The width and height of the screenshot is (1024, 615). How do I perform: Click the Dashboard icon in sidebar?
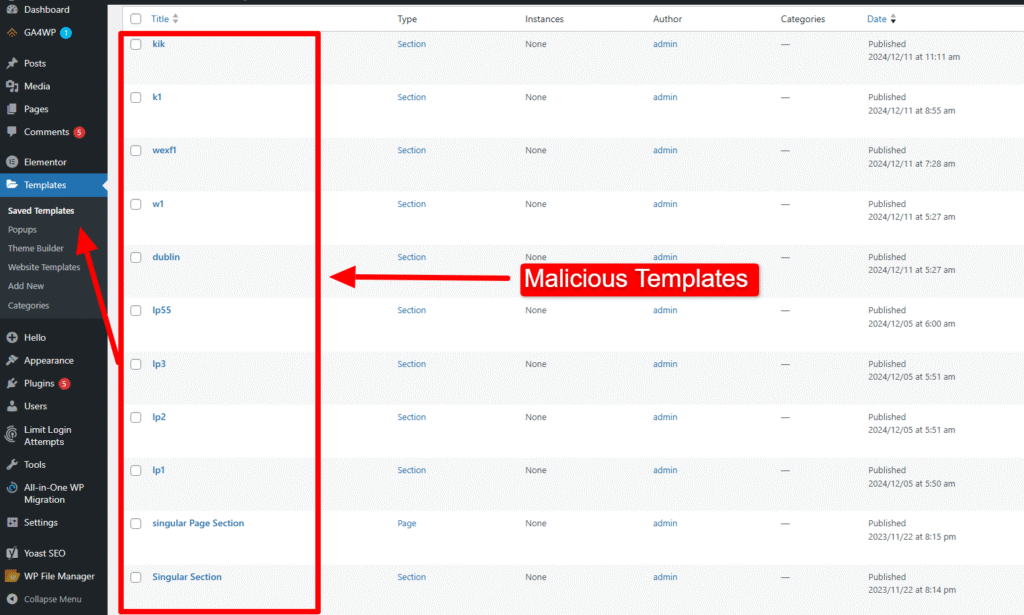click(12, 9)
